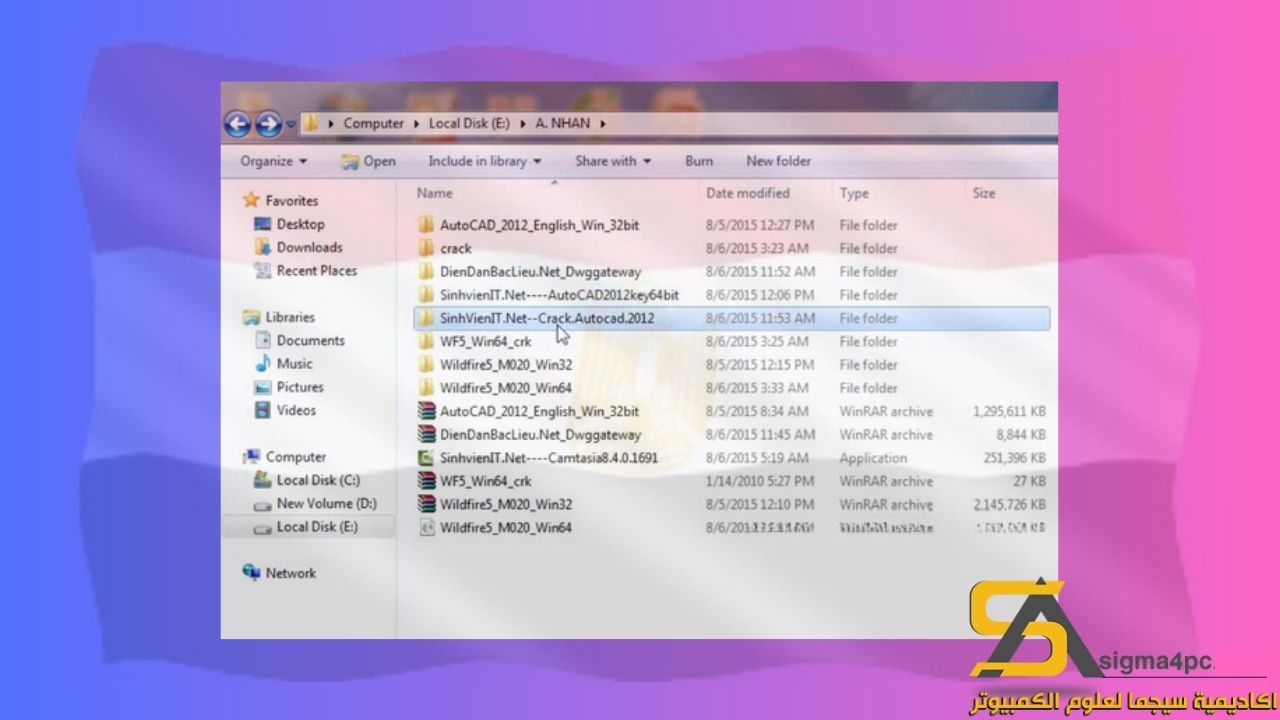This screenshot has height=720, width=1280.
Task: Click the 251,396 KB size value
Action: [1015, 458]
